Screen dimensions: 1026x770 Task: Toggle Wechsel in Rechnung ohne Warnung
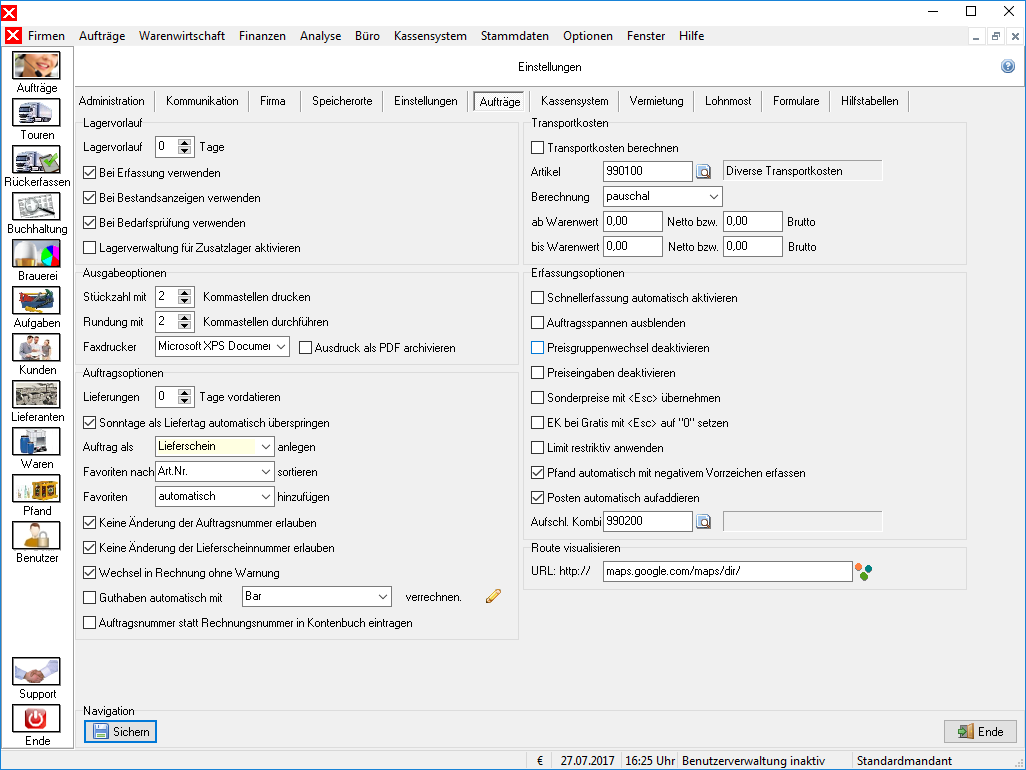tap(90, 573)
